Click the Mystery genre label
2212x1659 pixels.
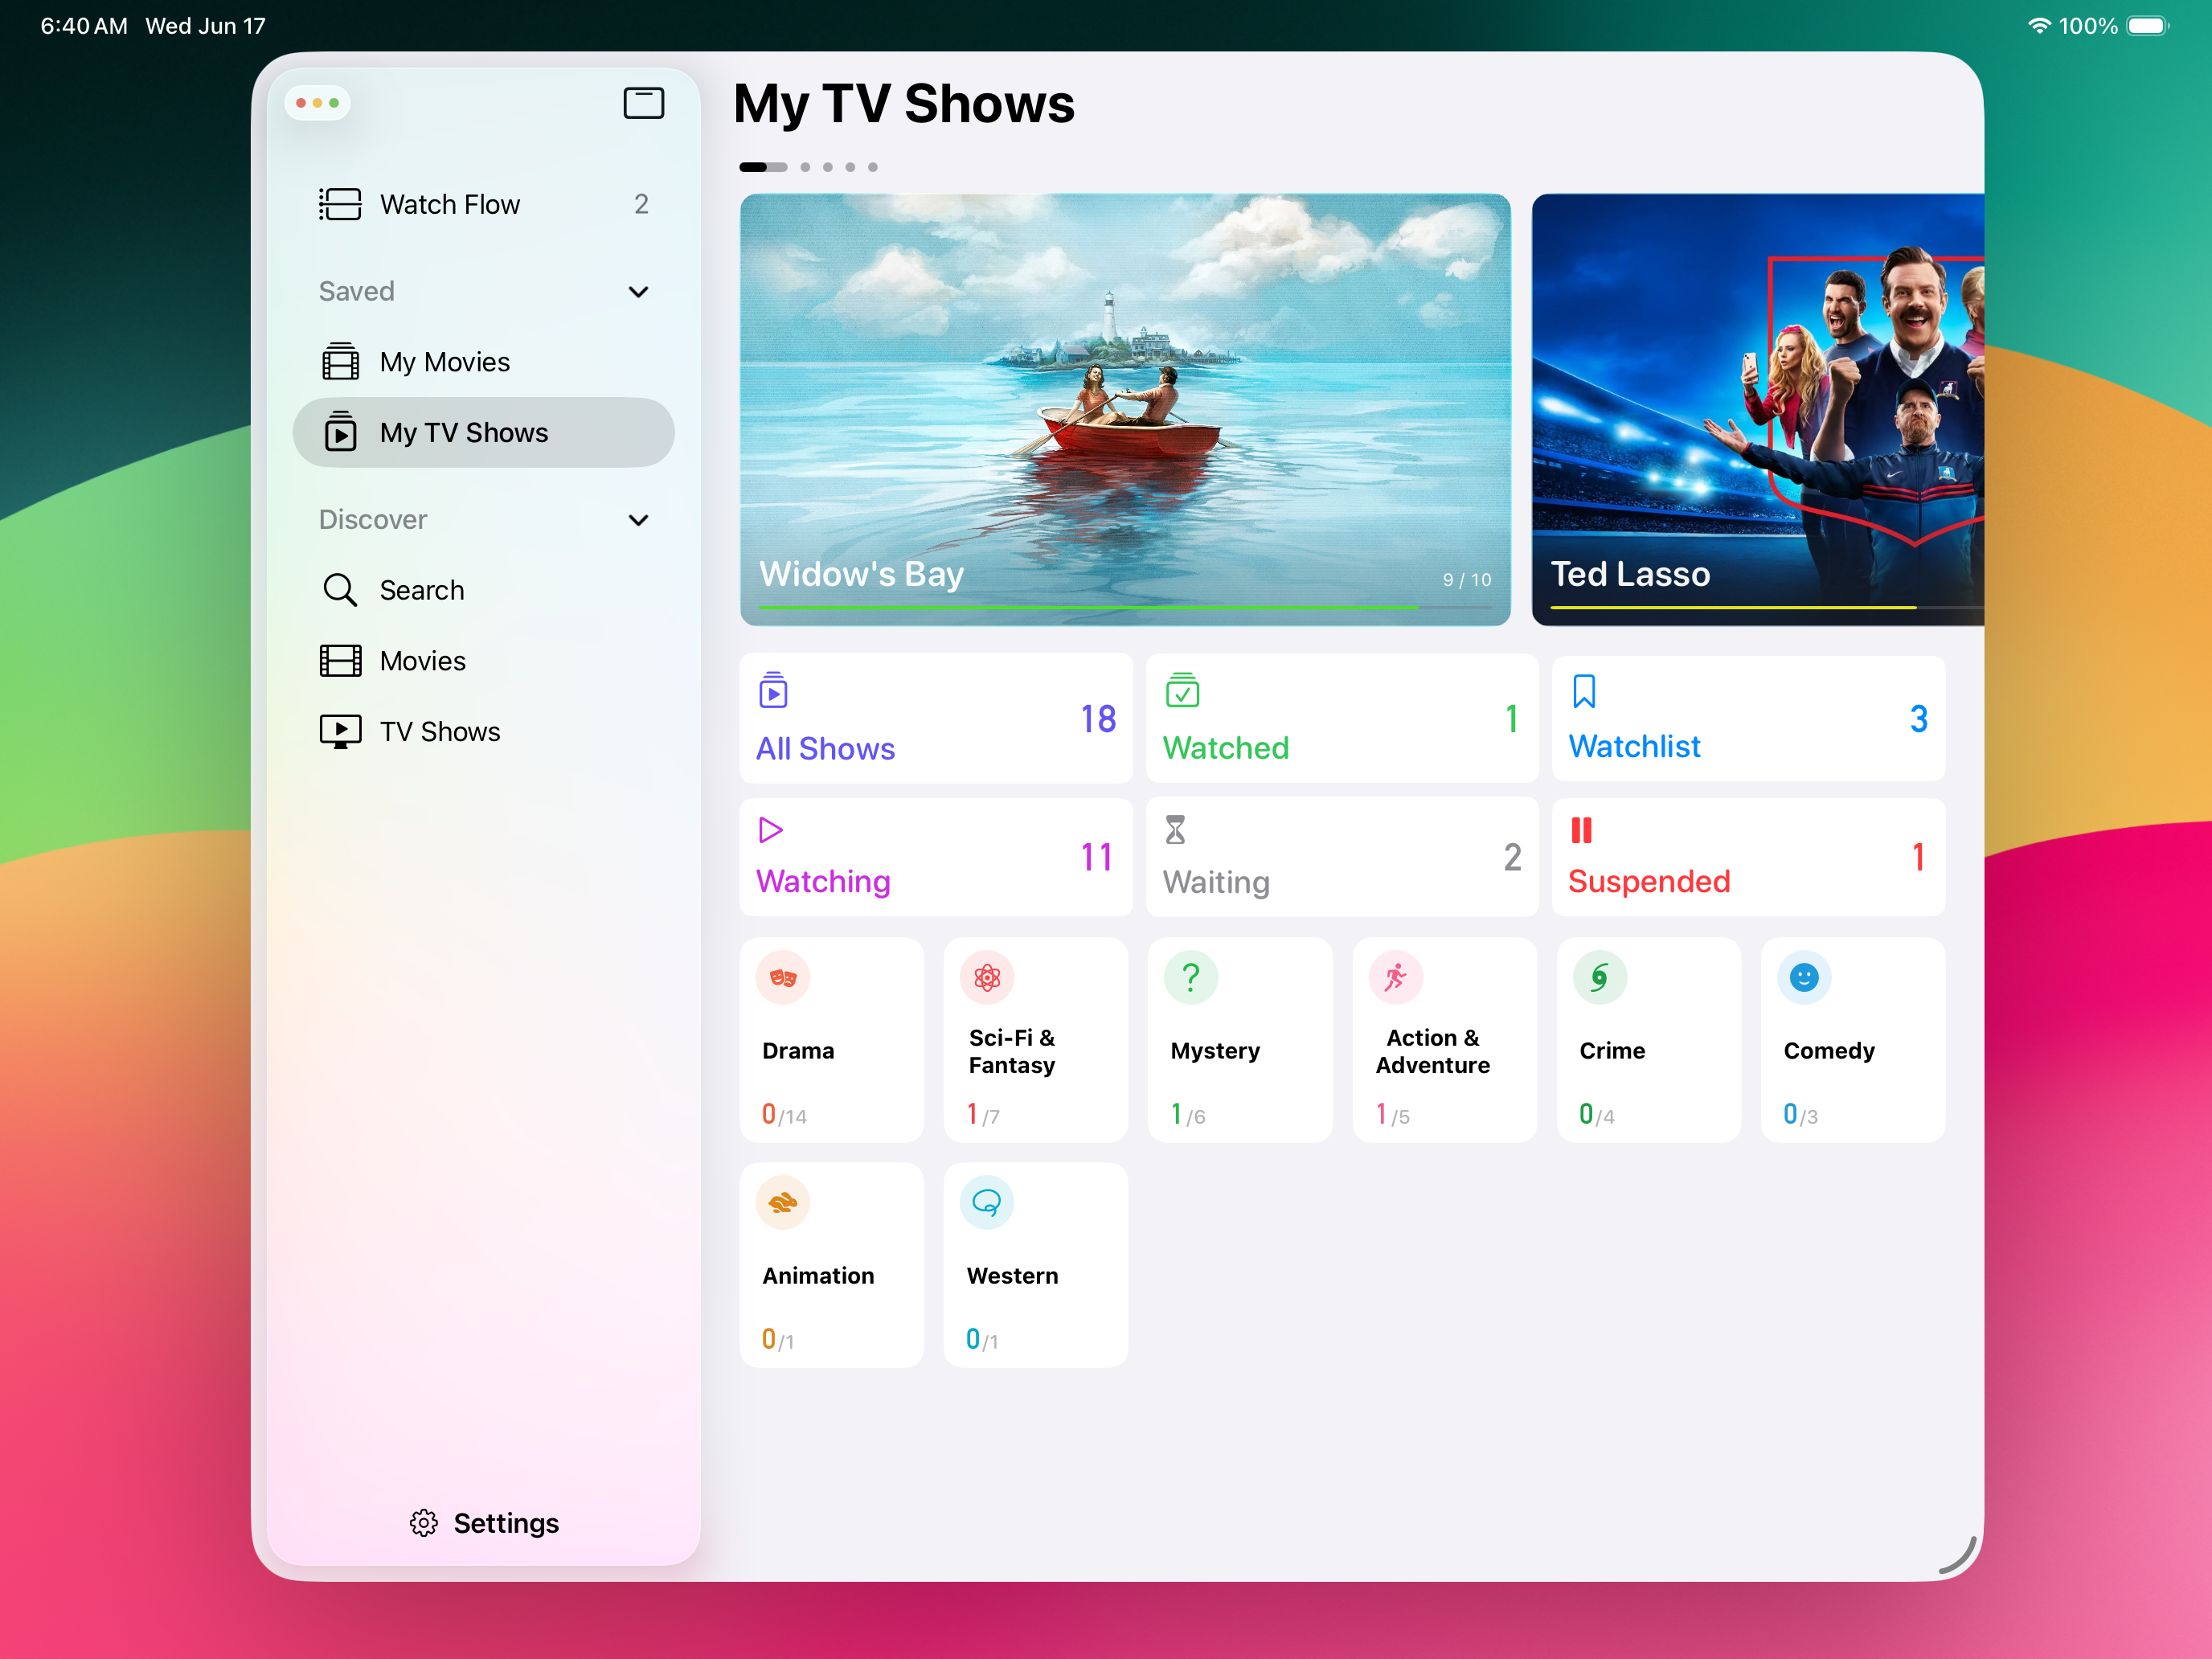(x=1215, y=1051)
